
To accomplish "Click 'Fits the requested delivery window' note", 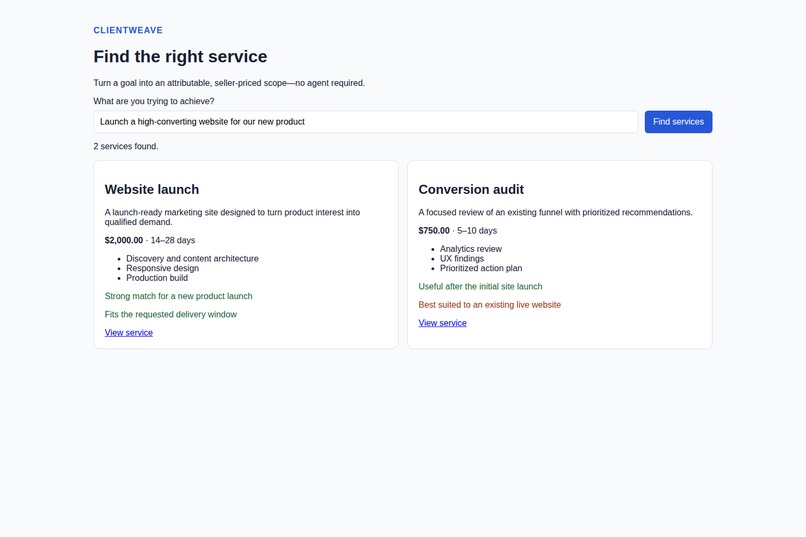I will (x=171, y=314).
